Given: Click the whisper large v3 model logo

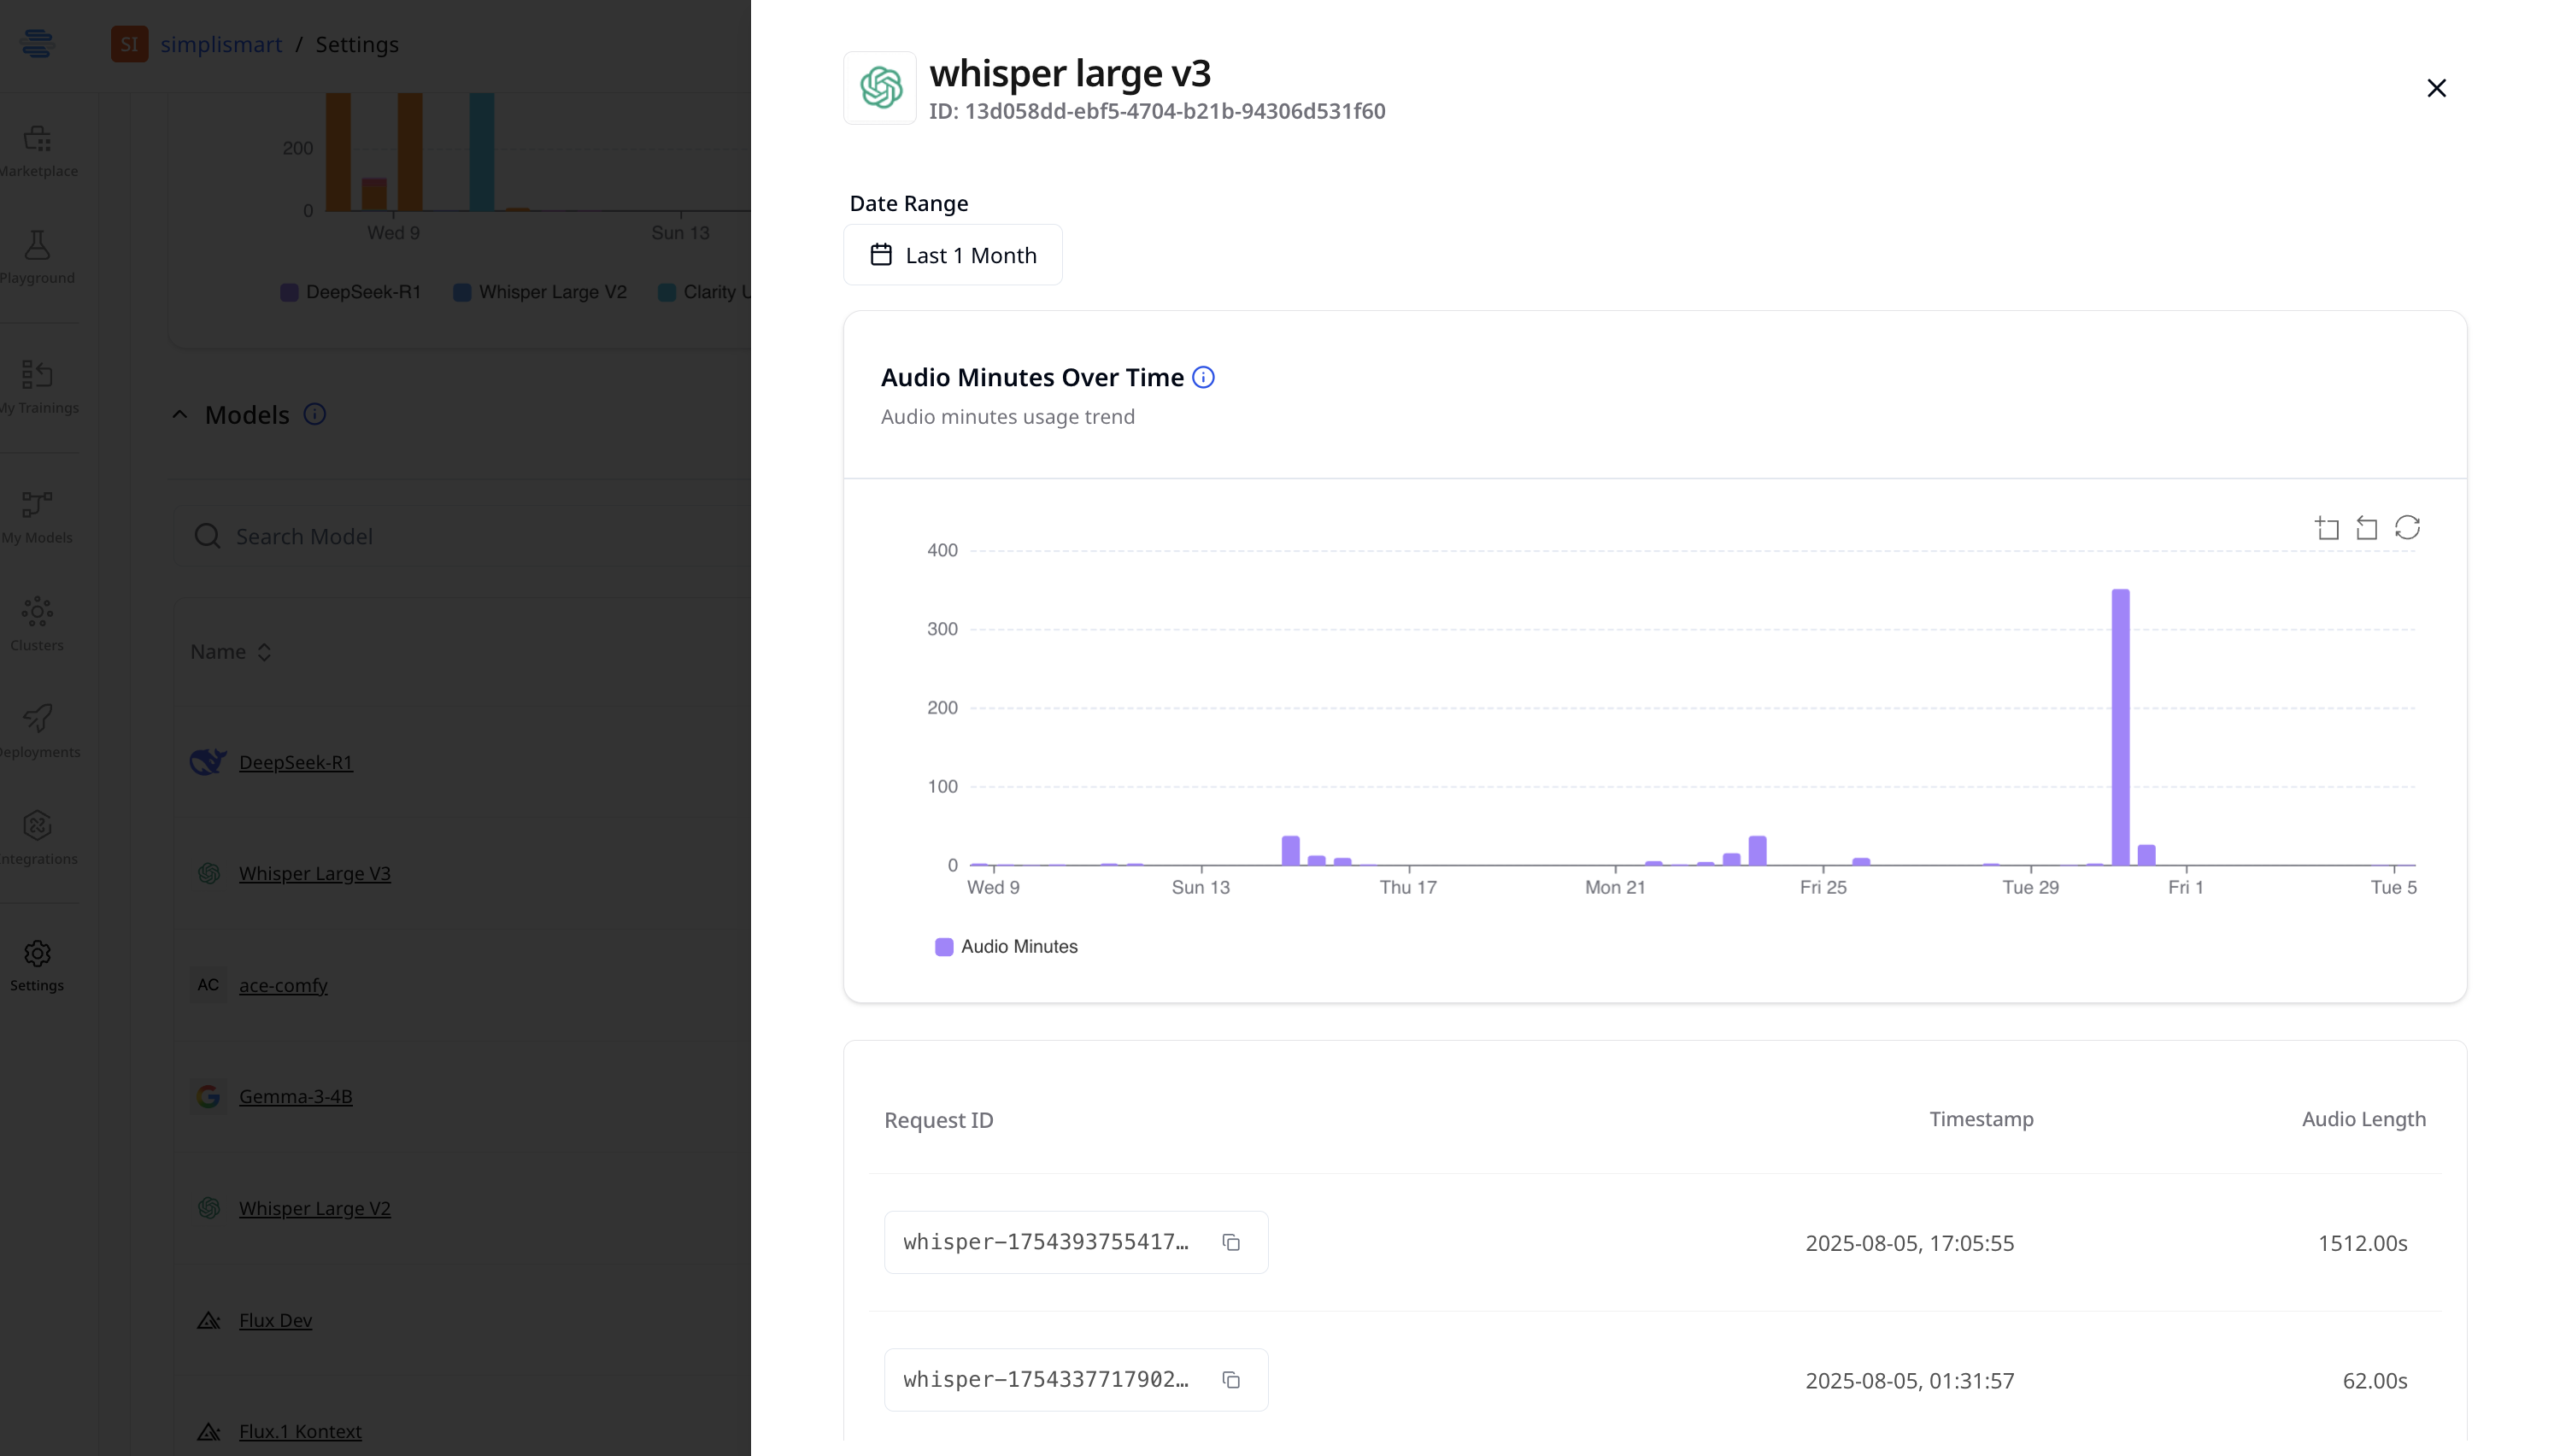Looking at the screenshot, I should [880, 88].
